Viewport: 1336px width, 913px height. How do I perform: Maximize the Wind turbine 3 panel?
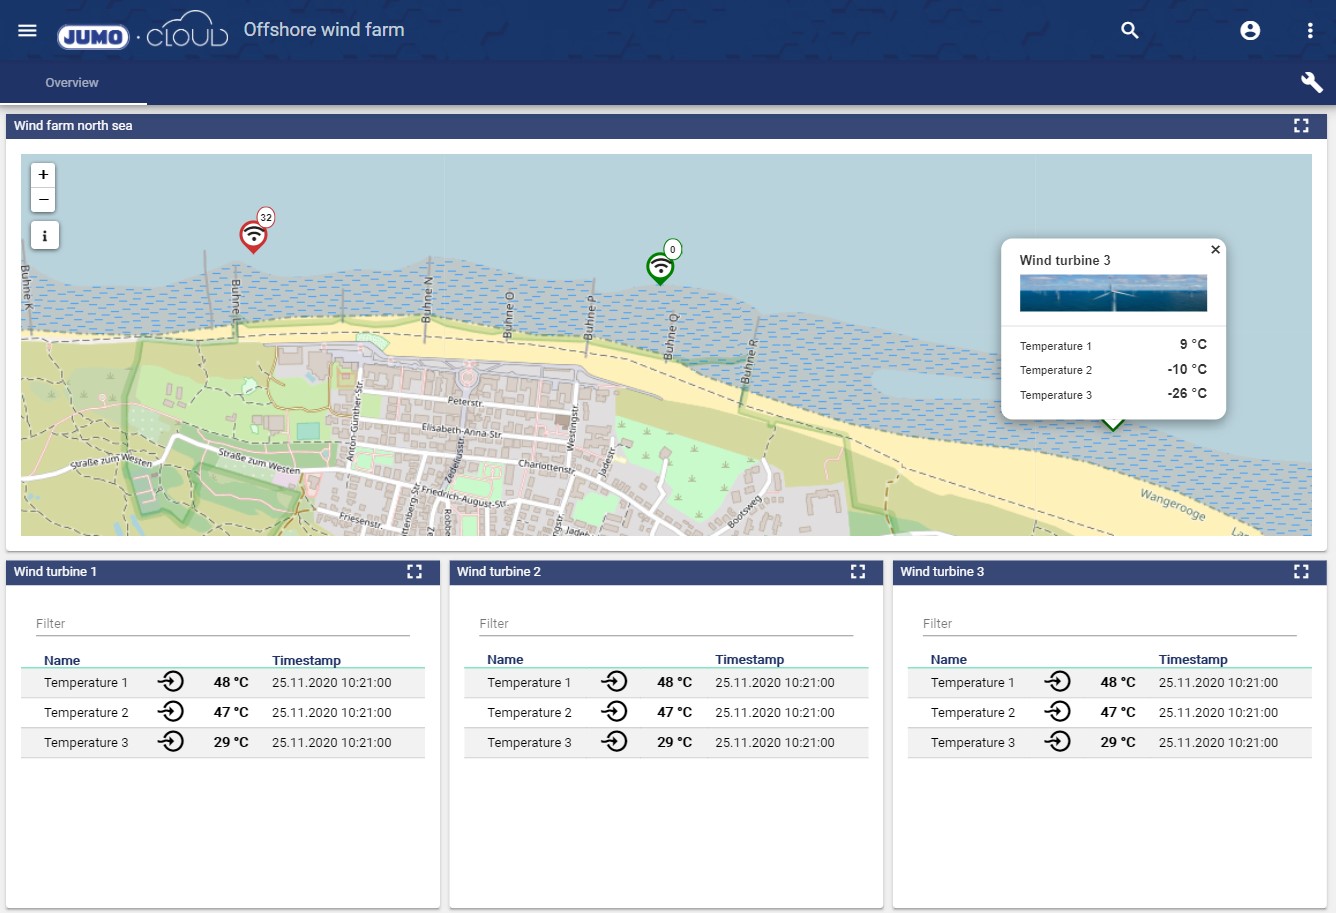coord(1301,571)
